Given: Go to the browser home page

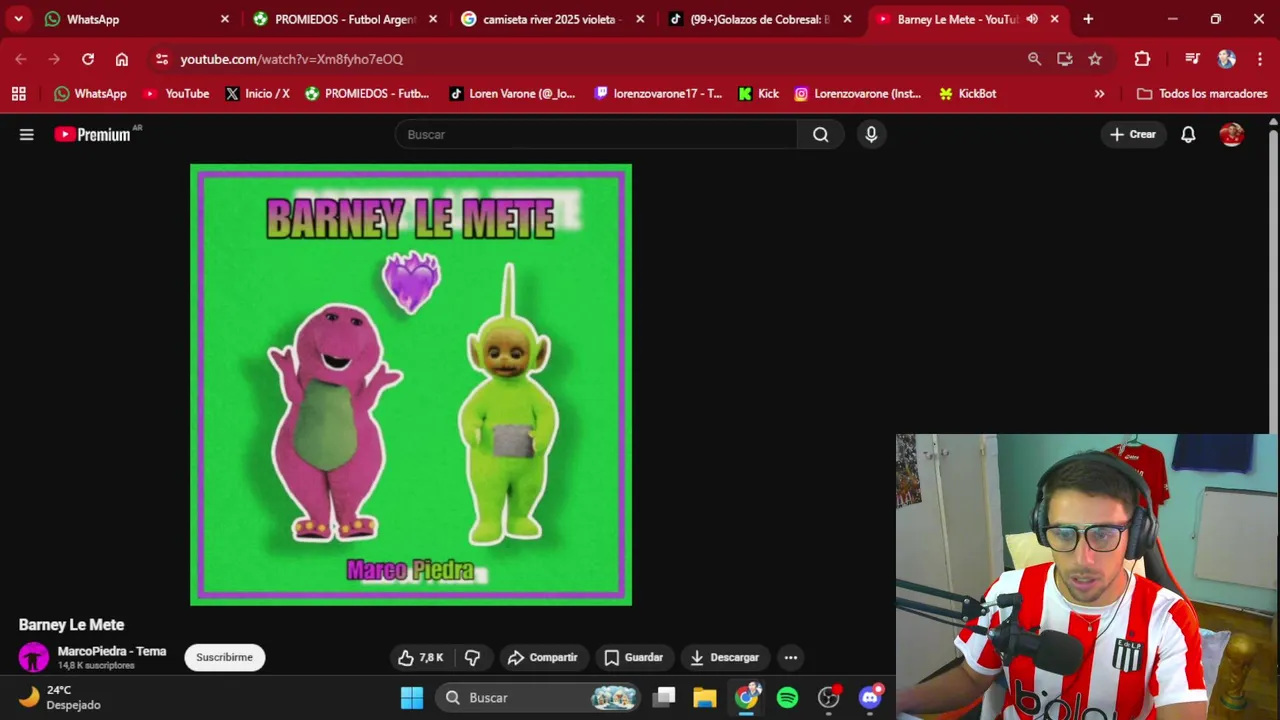Looking at the screenshot, I should (122, 59).
